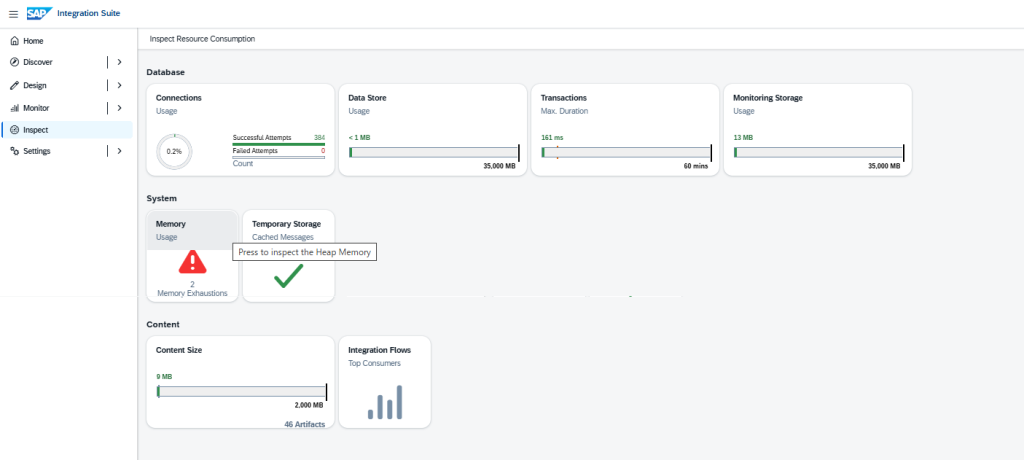Click the Data Store usage bar
The image size is (1024, 460).
pos(434,152)
